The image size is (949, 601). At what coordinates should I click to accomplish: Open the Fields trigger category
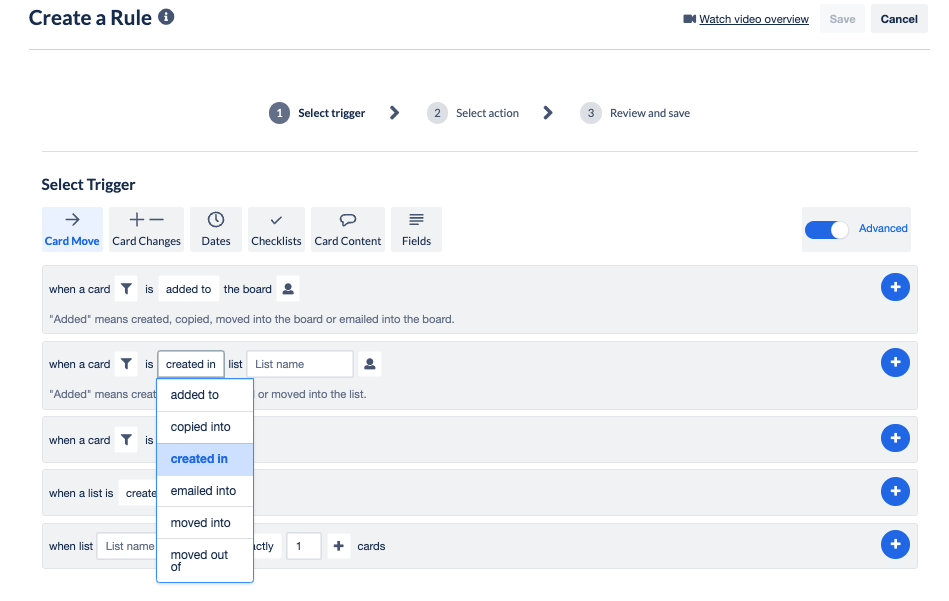coord(416,229)
